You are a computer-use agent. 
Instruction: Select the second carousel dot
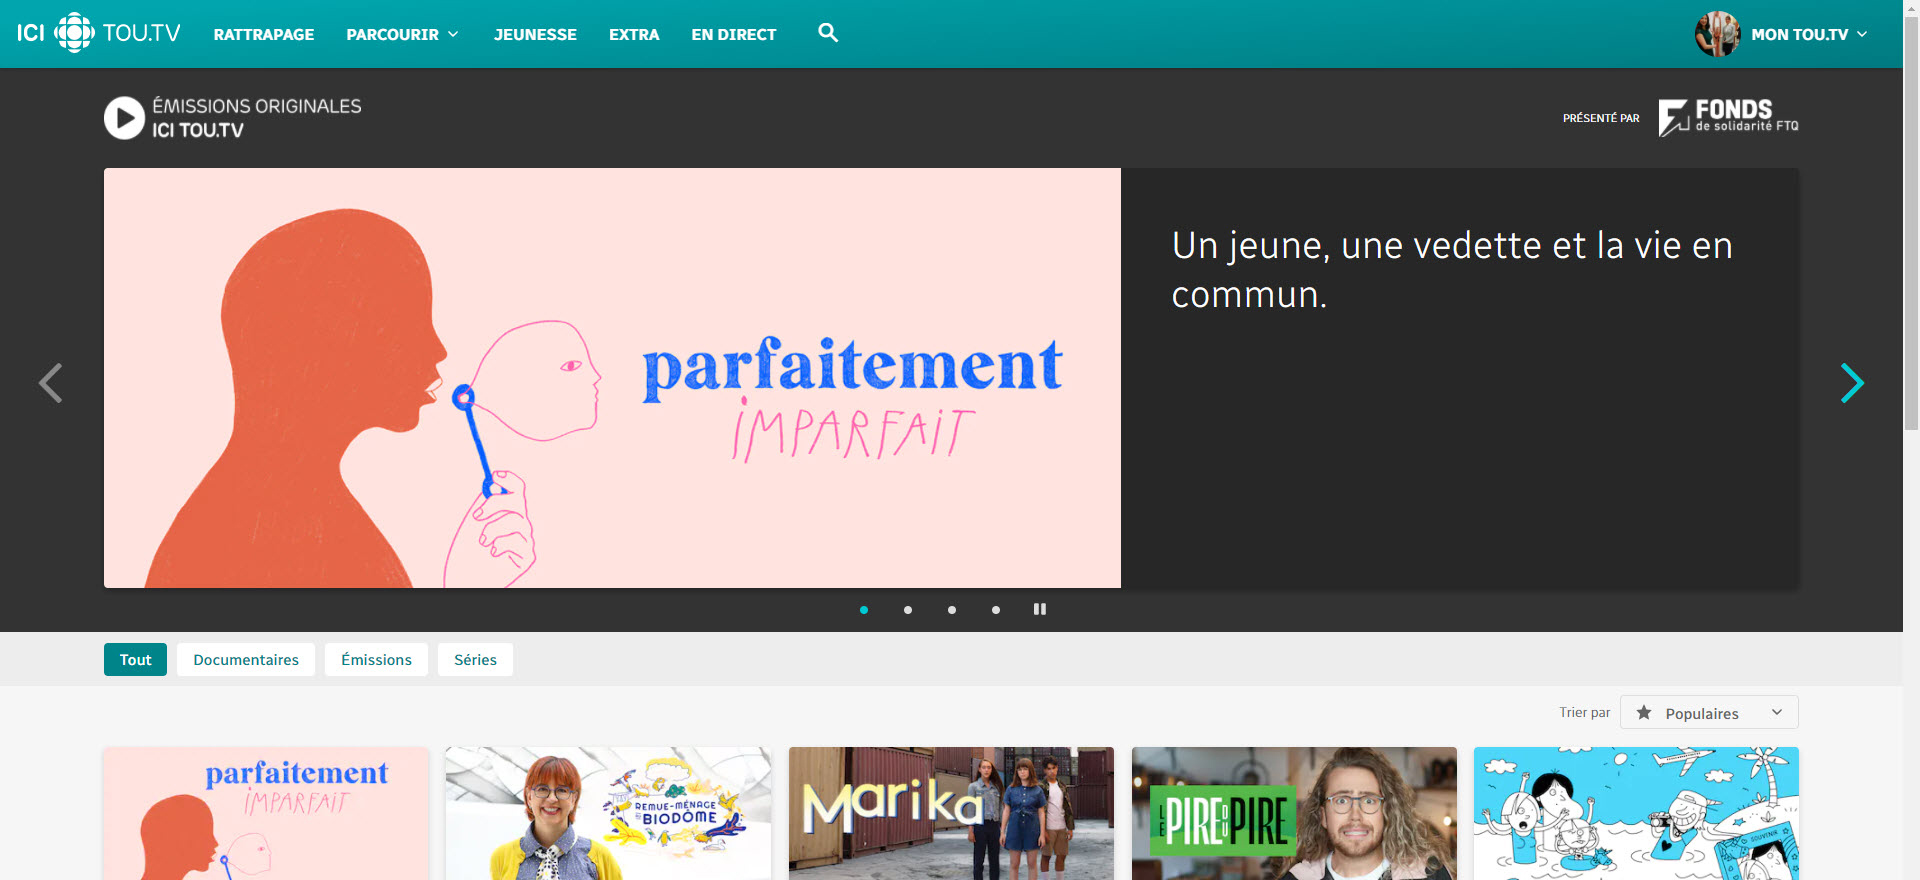coord(908,610)
